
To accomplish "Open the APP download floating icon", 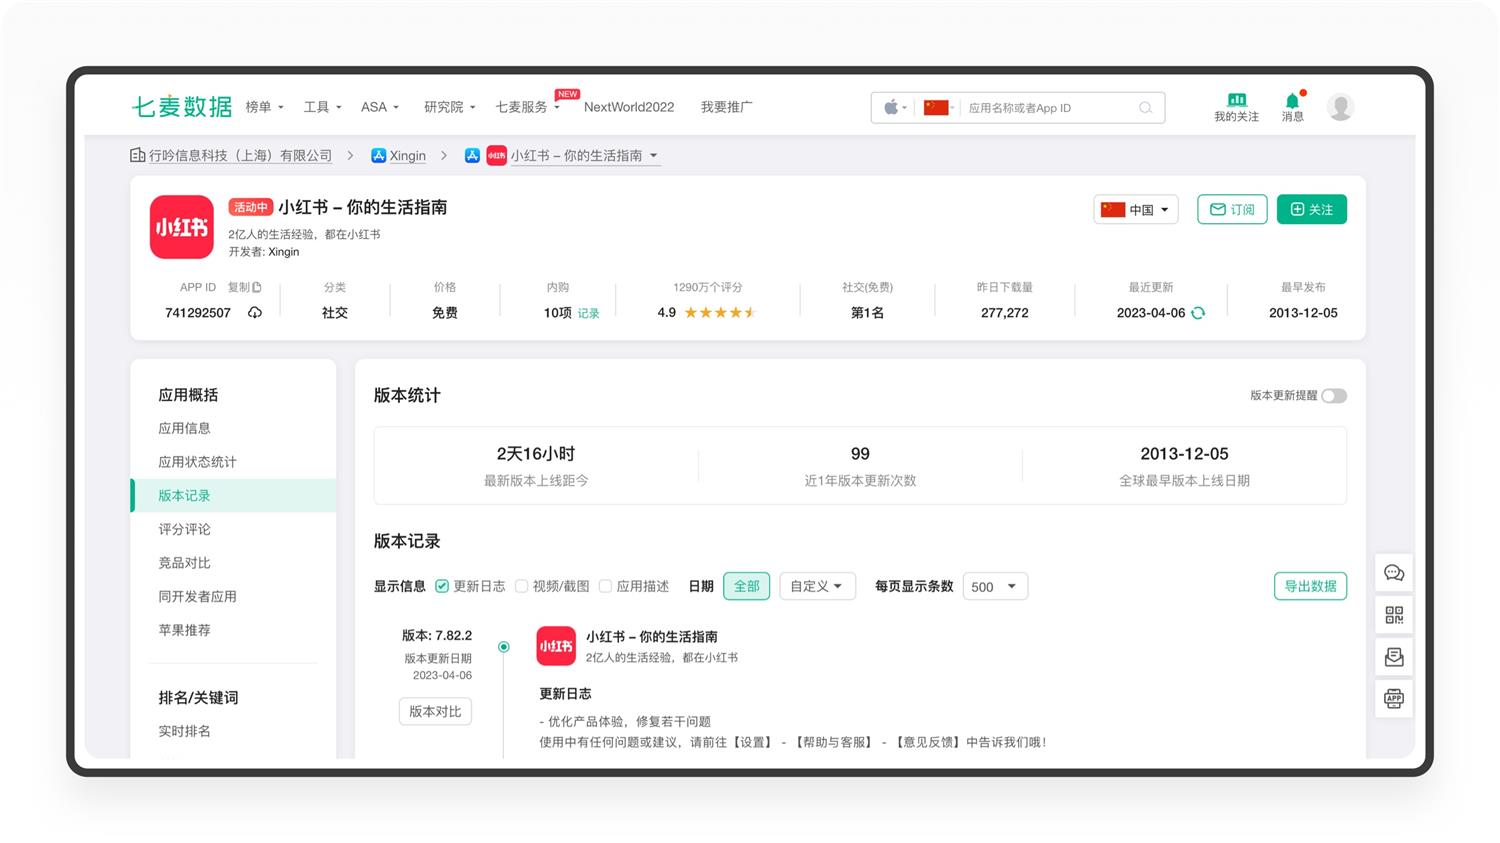I will tap(1394, 698).
